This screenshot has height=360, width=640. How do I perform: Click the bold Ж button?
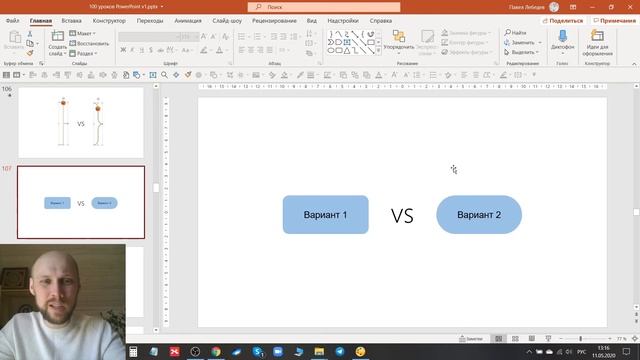pyautogui.click(x=123, y=50)
